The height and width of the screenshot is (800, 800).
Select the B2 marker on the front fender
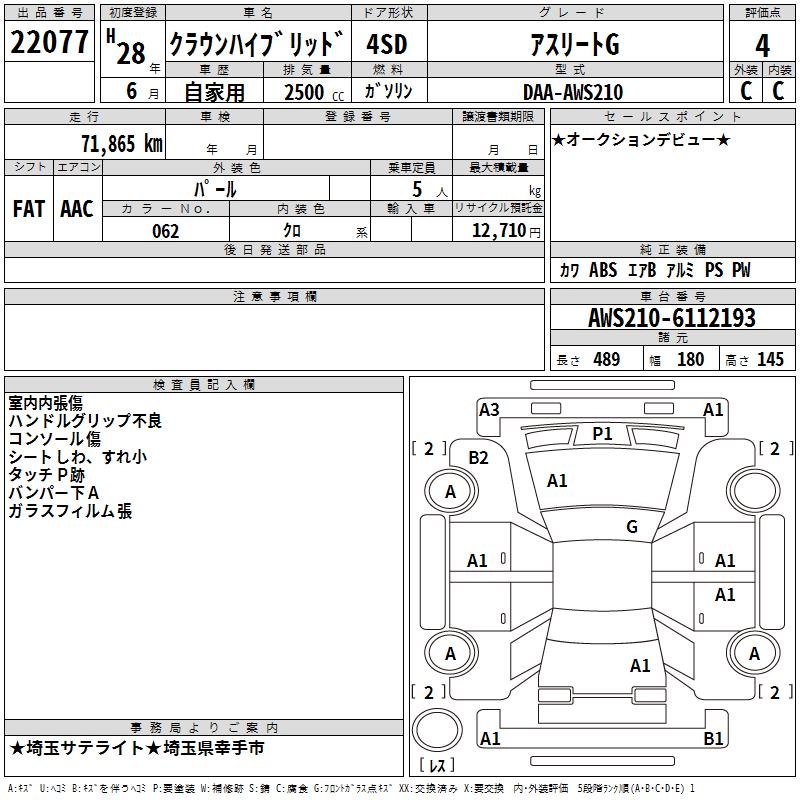click(x=479, y=457)
